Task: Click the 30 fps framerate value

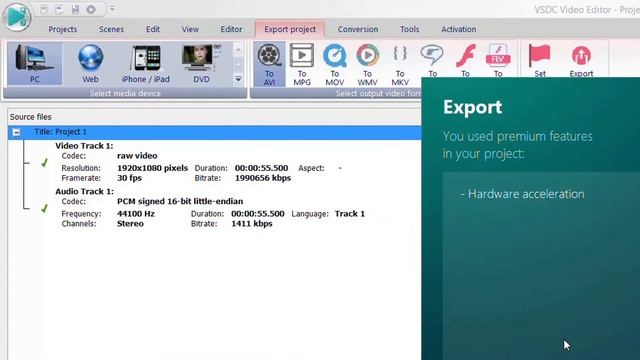Action: coord(129,178)
